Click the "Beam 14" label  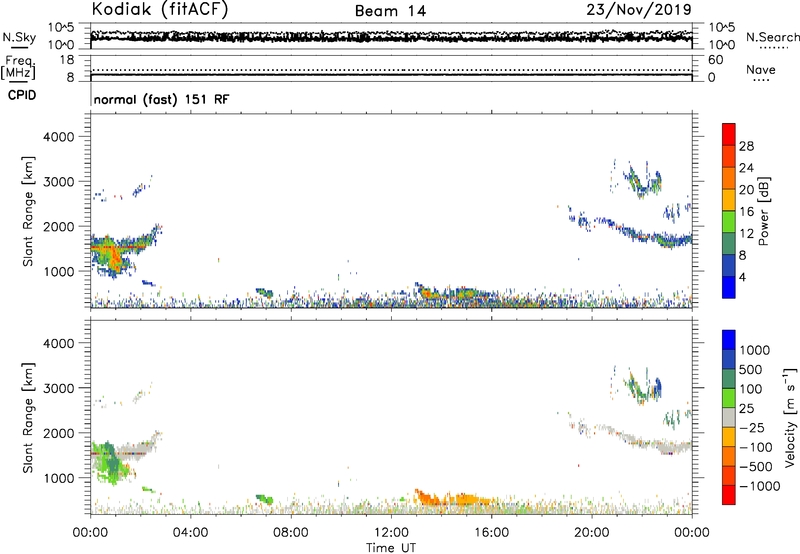(390, 11)
